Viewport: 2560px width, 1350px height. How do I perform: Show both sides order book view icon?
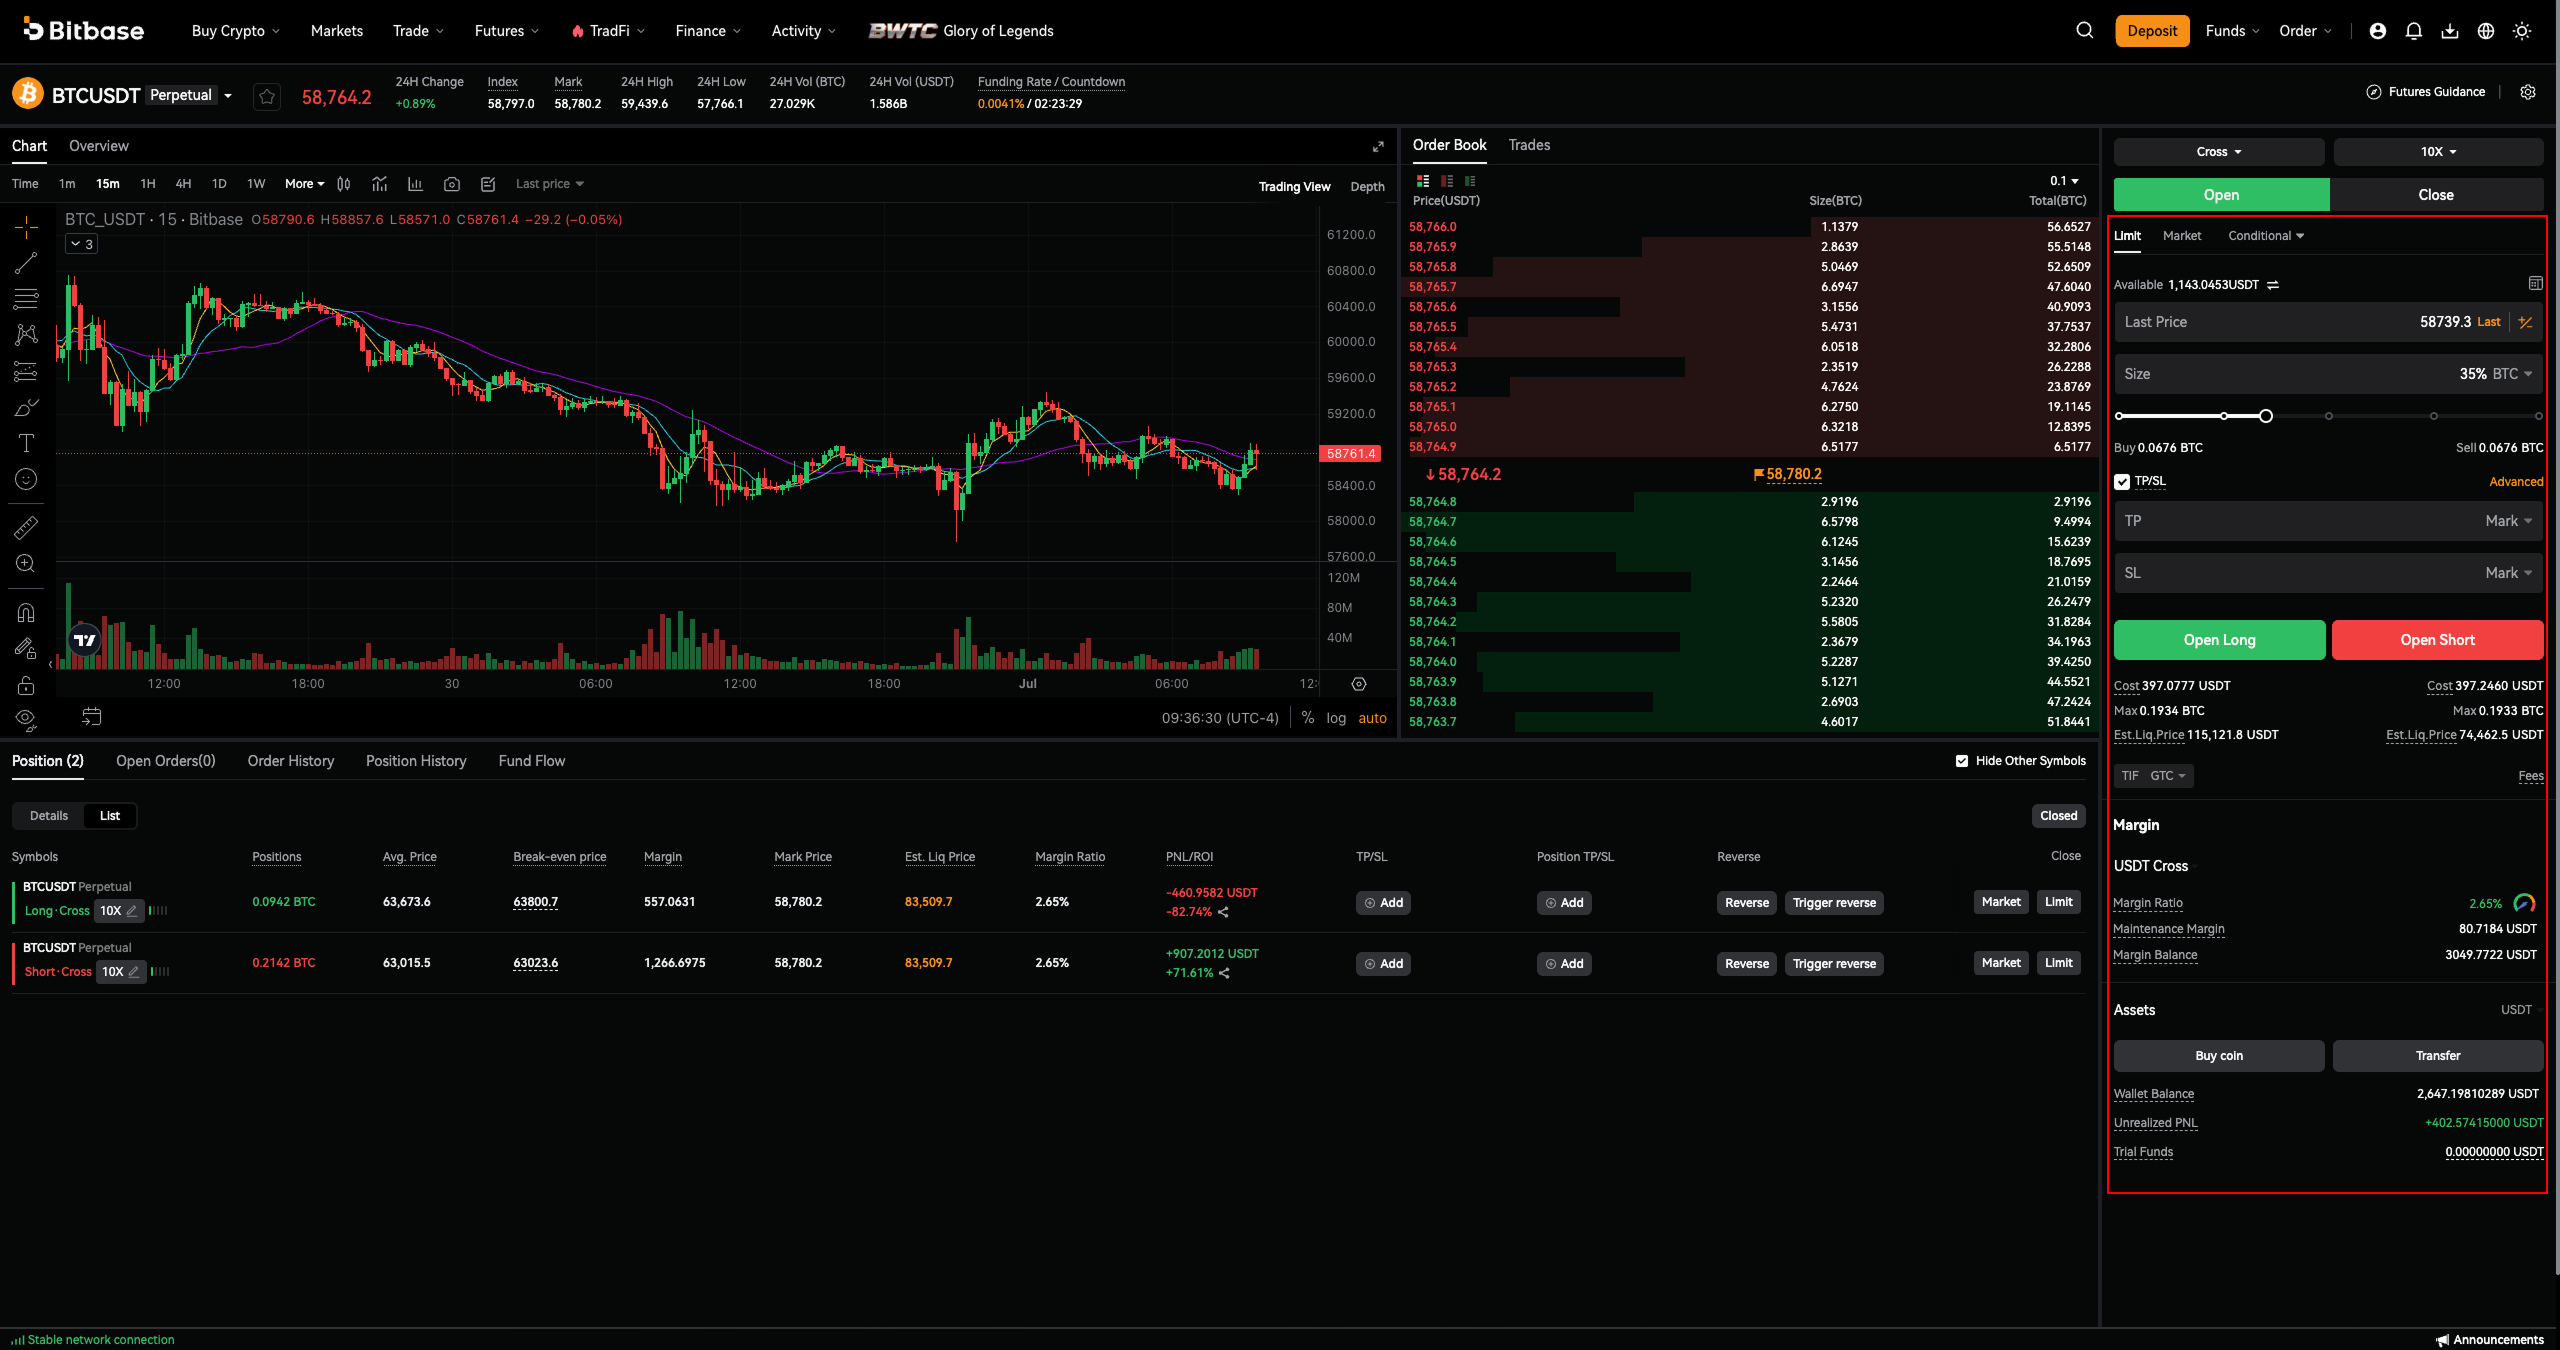pos(1423,181)
